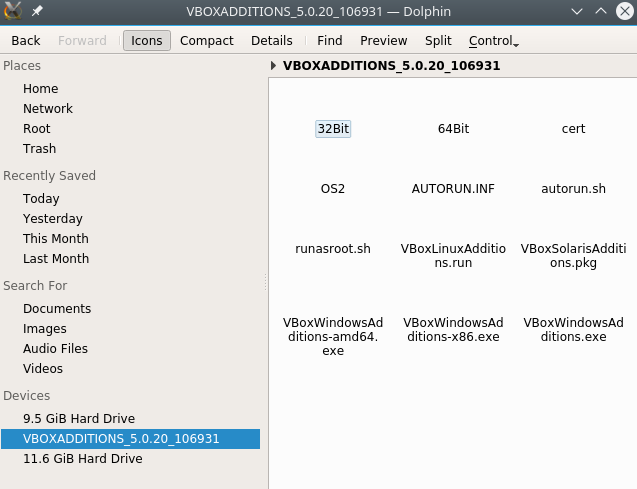The image size is (637, 489).
Task: Pin window using the title bar pin icon
Action: click(38, 11)
